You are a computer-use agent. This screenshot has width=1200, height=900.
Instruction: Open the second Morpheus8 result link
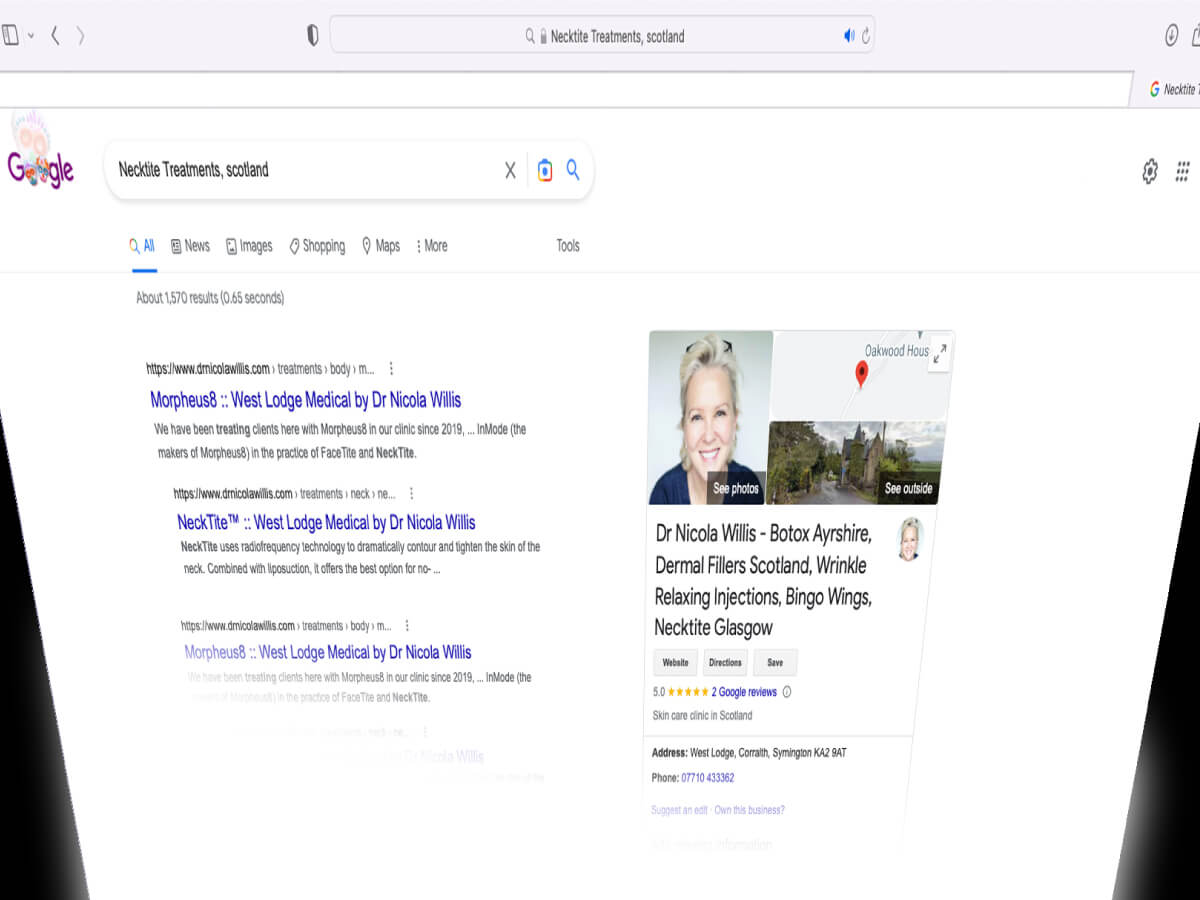coord(328,652)
